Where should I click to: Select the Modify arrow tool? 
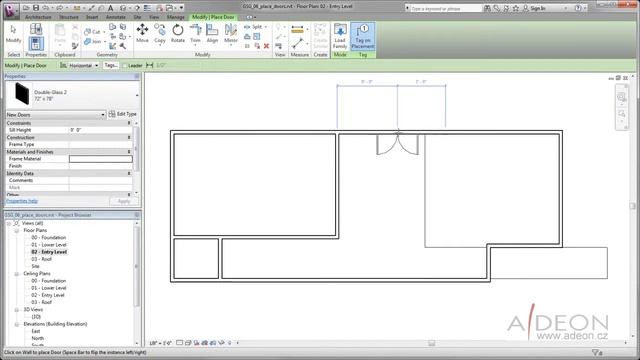pos(13,34)
